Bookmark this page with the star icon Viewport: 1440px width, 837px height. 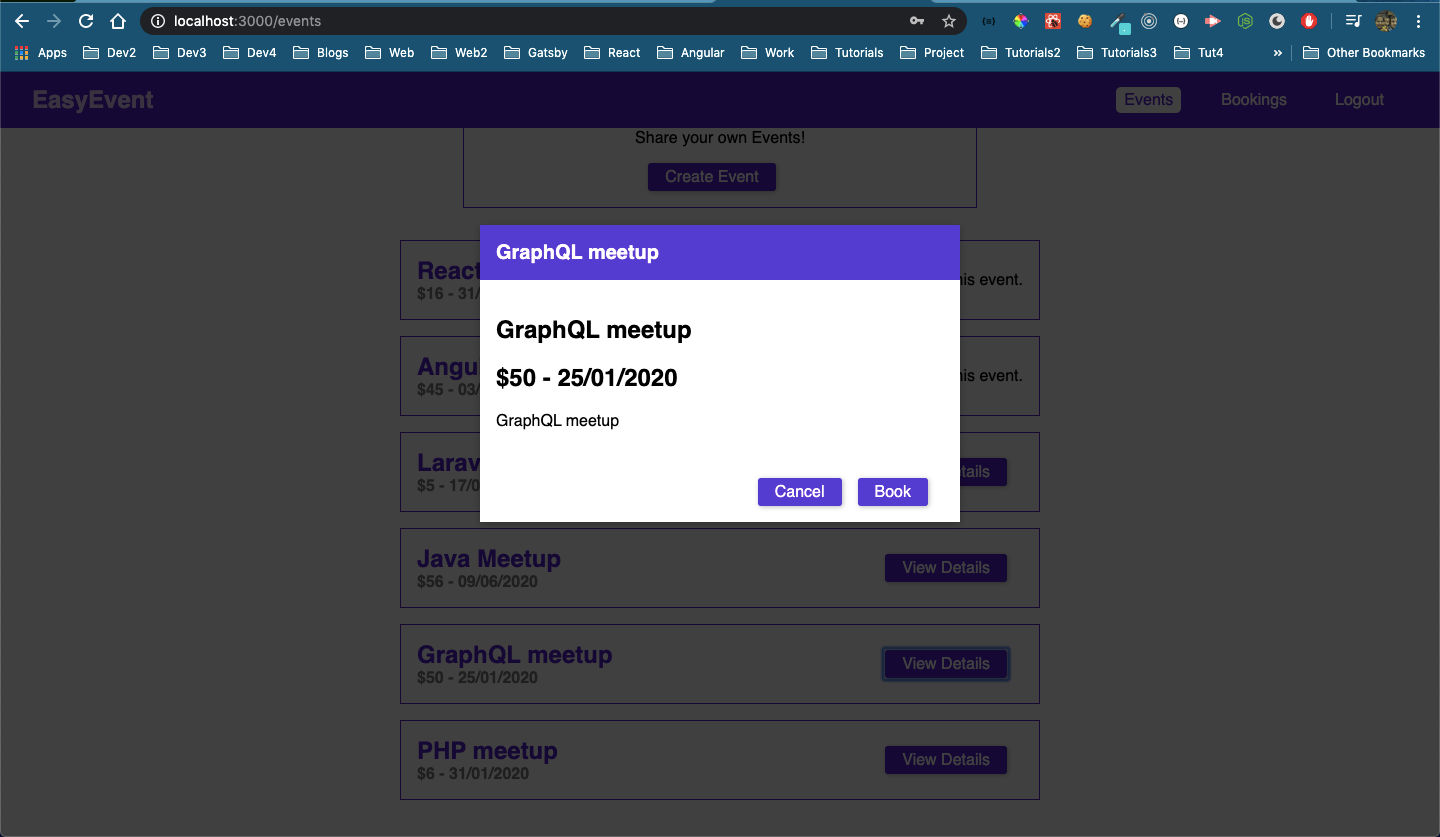949,21
